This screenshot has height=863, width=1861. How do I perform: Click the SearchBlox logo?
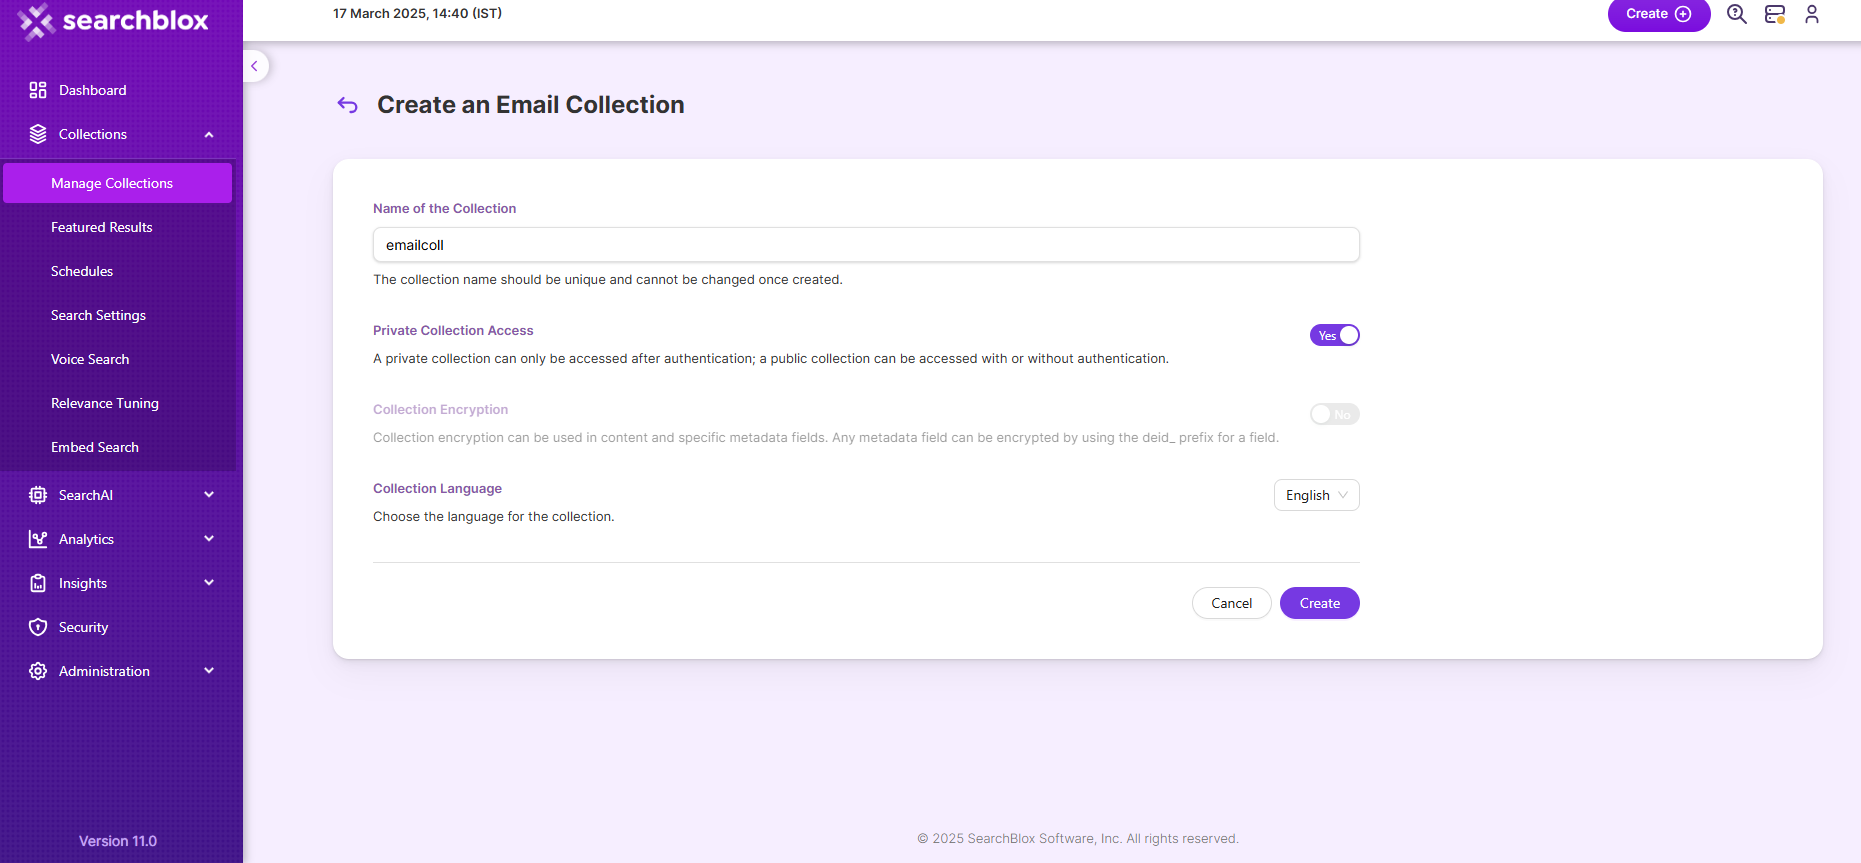click(x=113, y=21)
